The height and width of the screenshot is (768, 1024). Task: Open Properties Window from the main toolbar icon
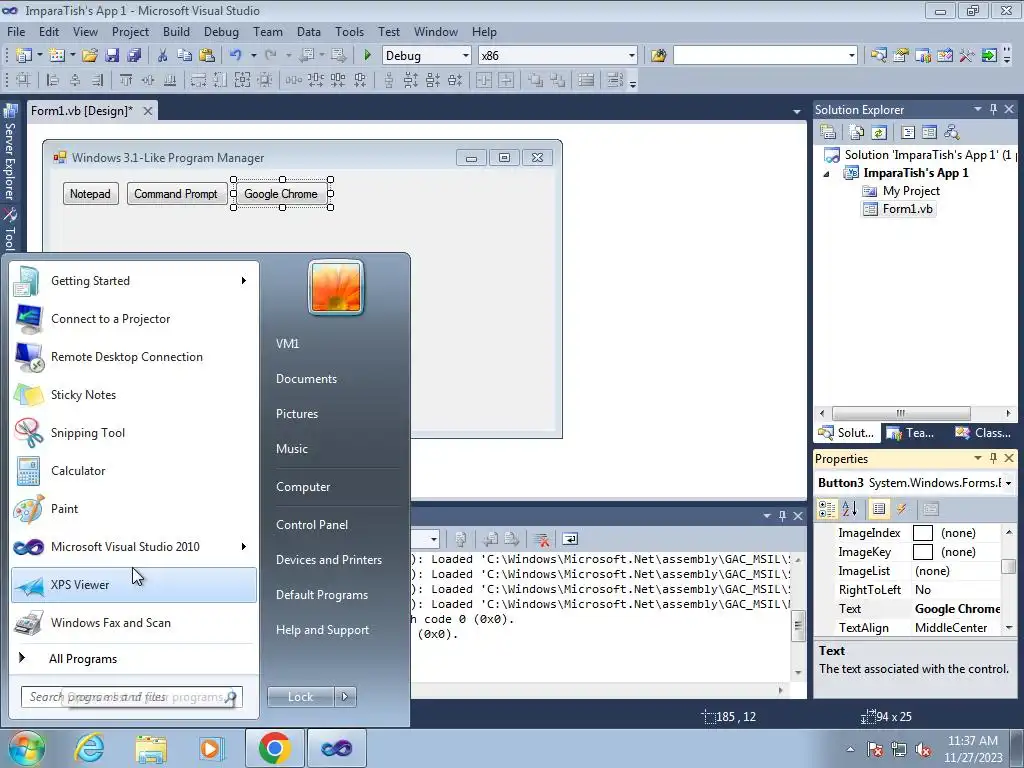point(901,56)
